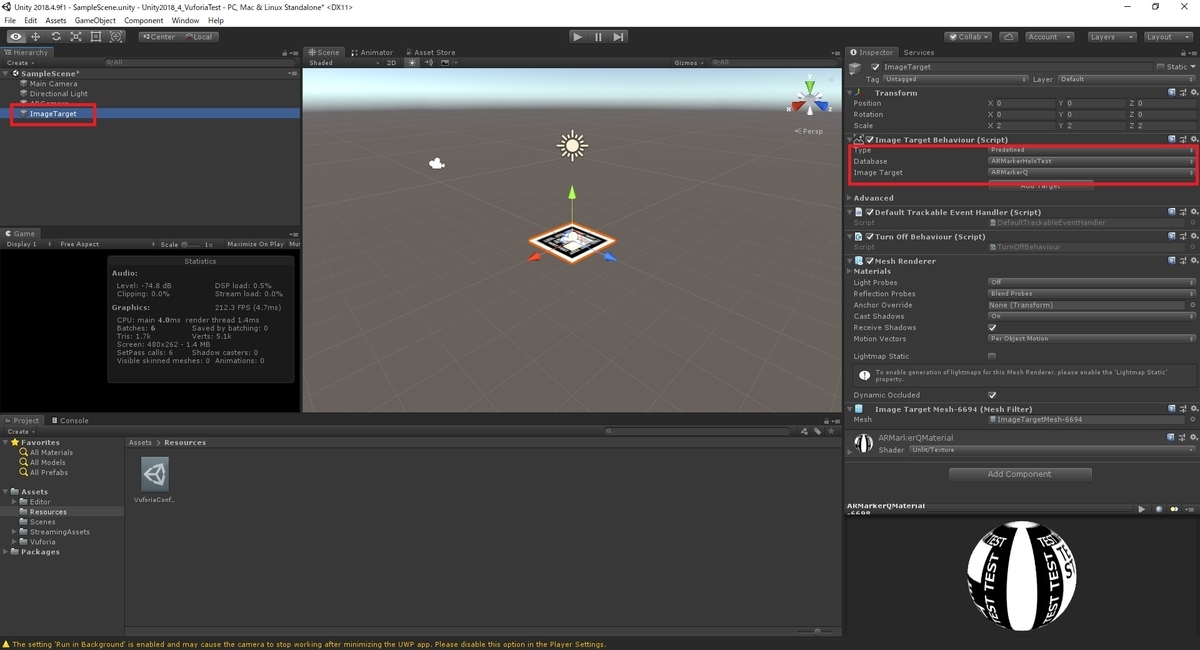
Task: Click the Position X field
Action: tap(1024, 103)
